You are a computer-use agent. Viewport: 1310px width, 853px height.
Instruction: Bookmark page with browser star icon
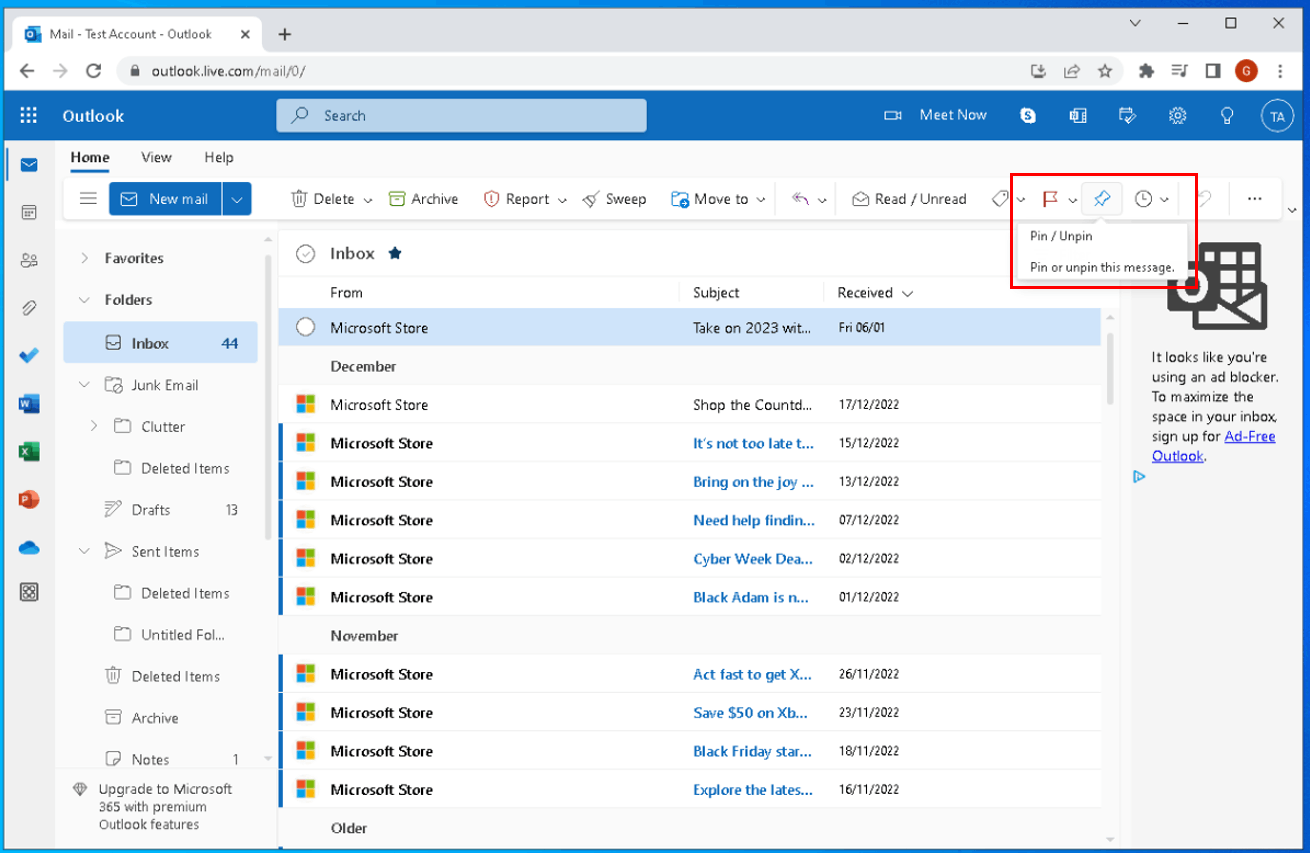(1105, 71)
